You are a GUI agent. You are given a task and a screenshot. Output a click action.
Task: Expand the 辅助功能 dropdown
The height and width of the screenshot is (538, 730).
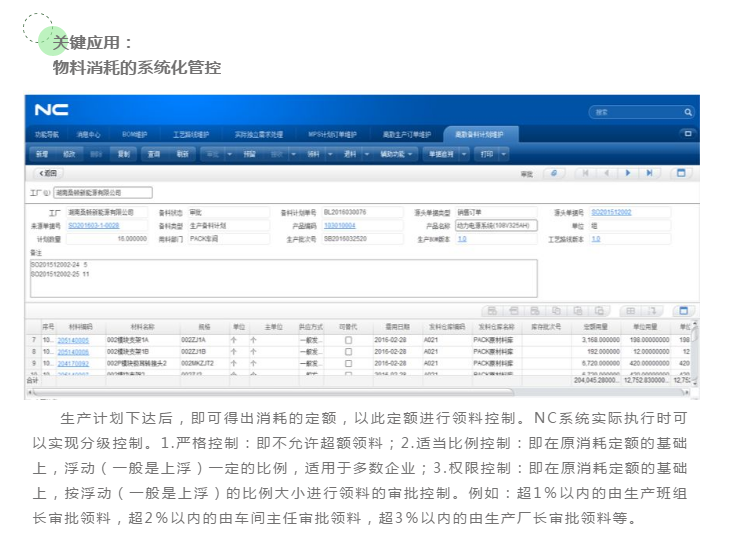click(x=410, y=154)
